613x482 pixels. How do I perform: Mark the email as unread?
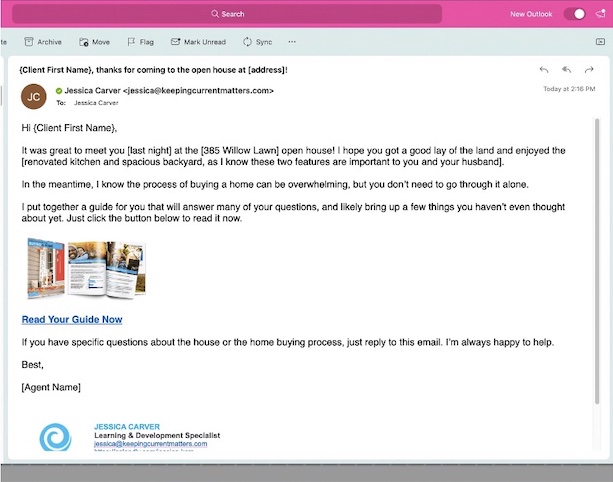(x=198, y=42)
